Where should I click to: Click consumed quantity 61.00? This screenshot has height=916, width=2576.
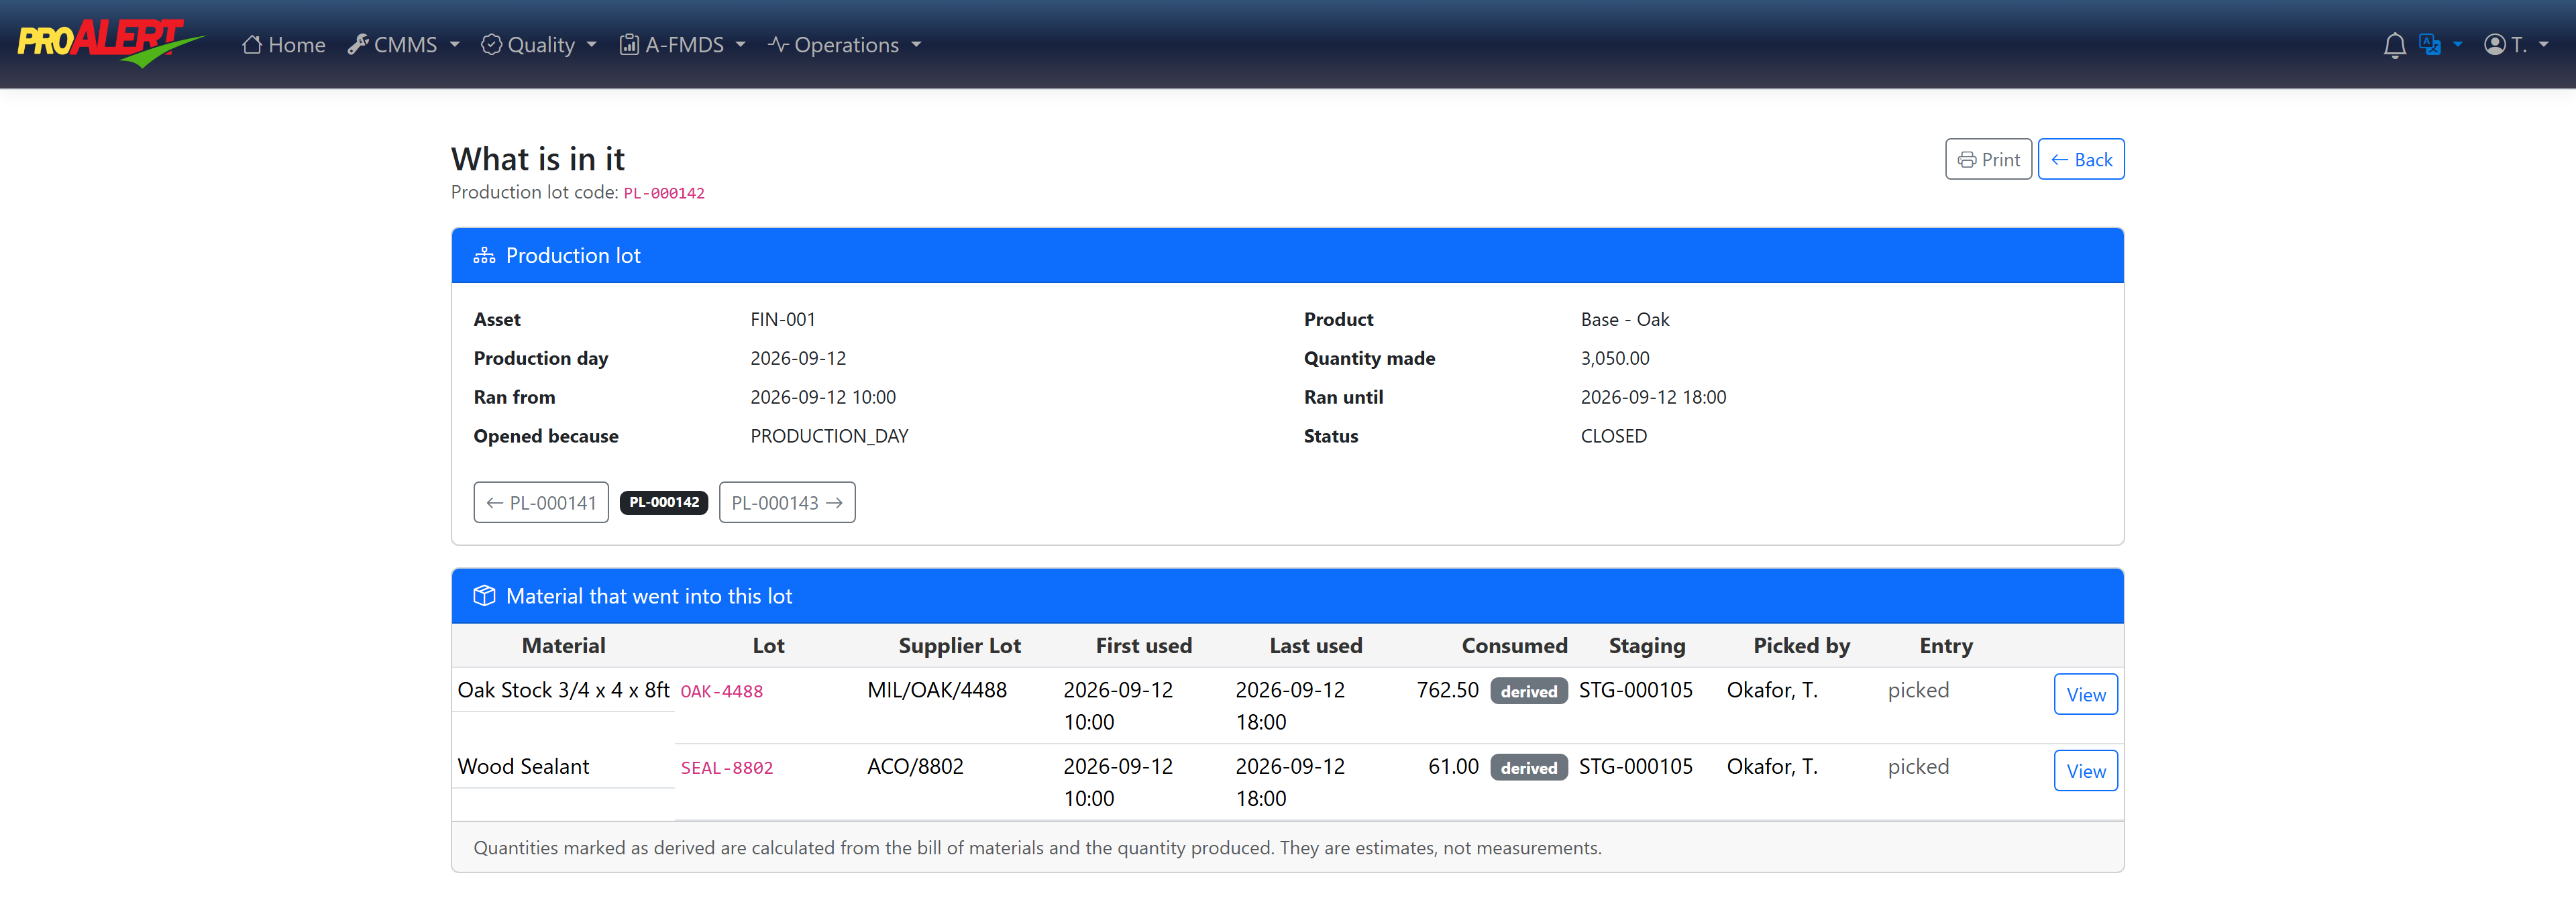(1453, 767)
